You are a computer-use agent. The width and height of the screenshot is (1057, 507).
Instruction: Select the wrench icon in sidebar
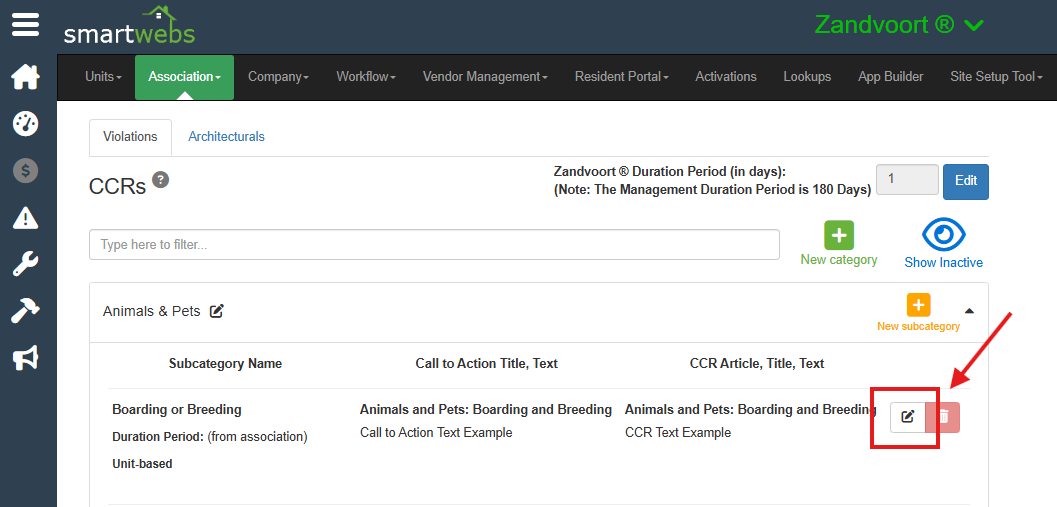[x=26, y=264]
